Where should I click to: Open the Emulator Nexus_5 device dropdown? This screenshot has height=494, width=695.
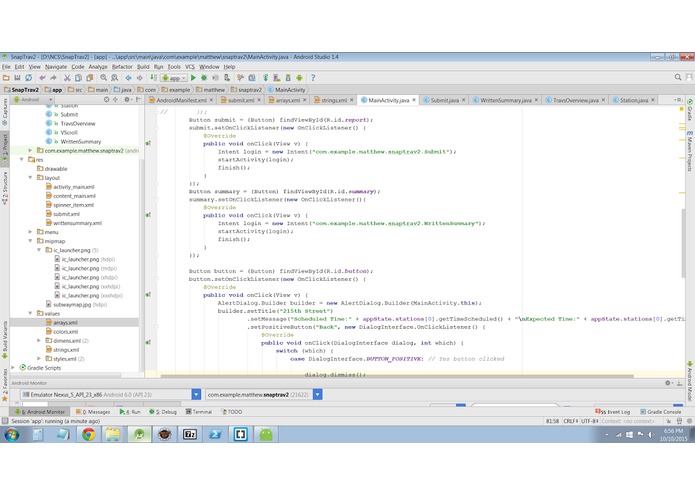coord(110,394)
